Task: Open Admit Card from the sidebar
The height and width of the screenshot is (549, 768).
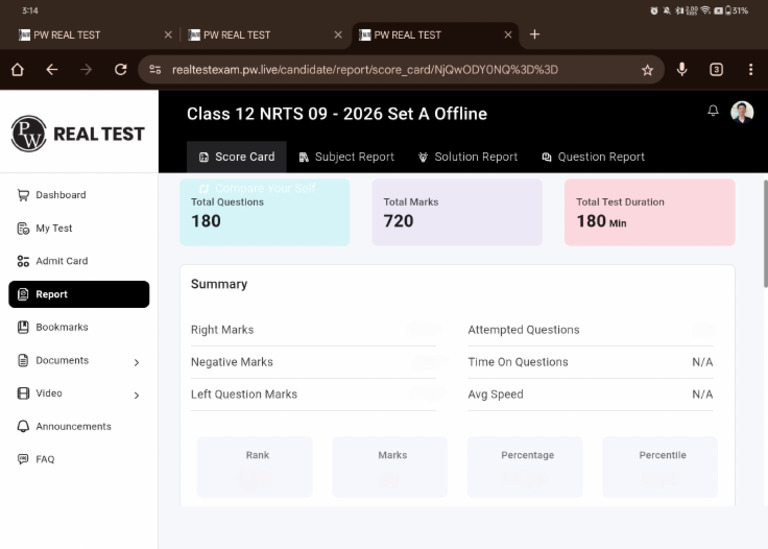Action: [x=61, y=261]
